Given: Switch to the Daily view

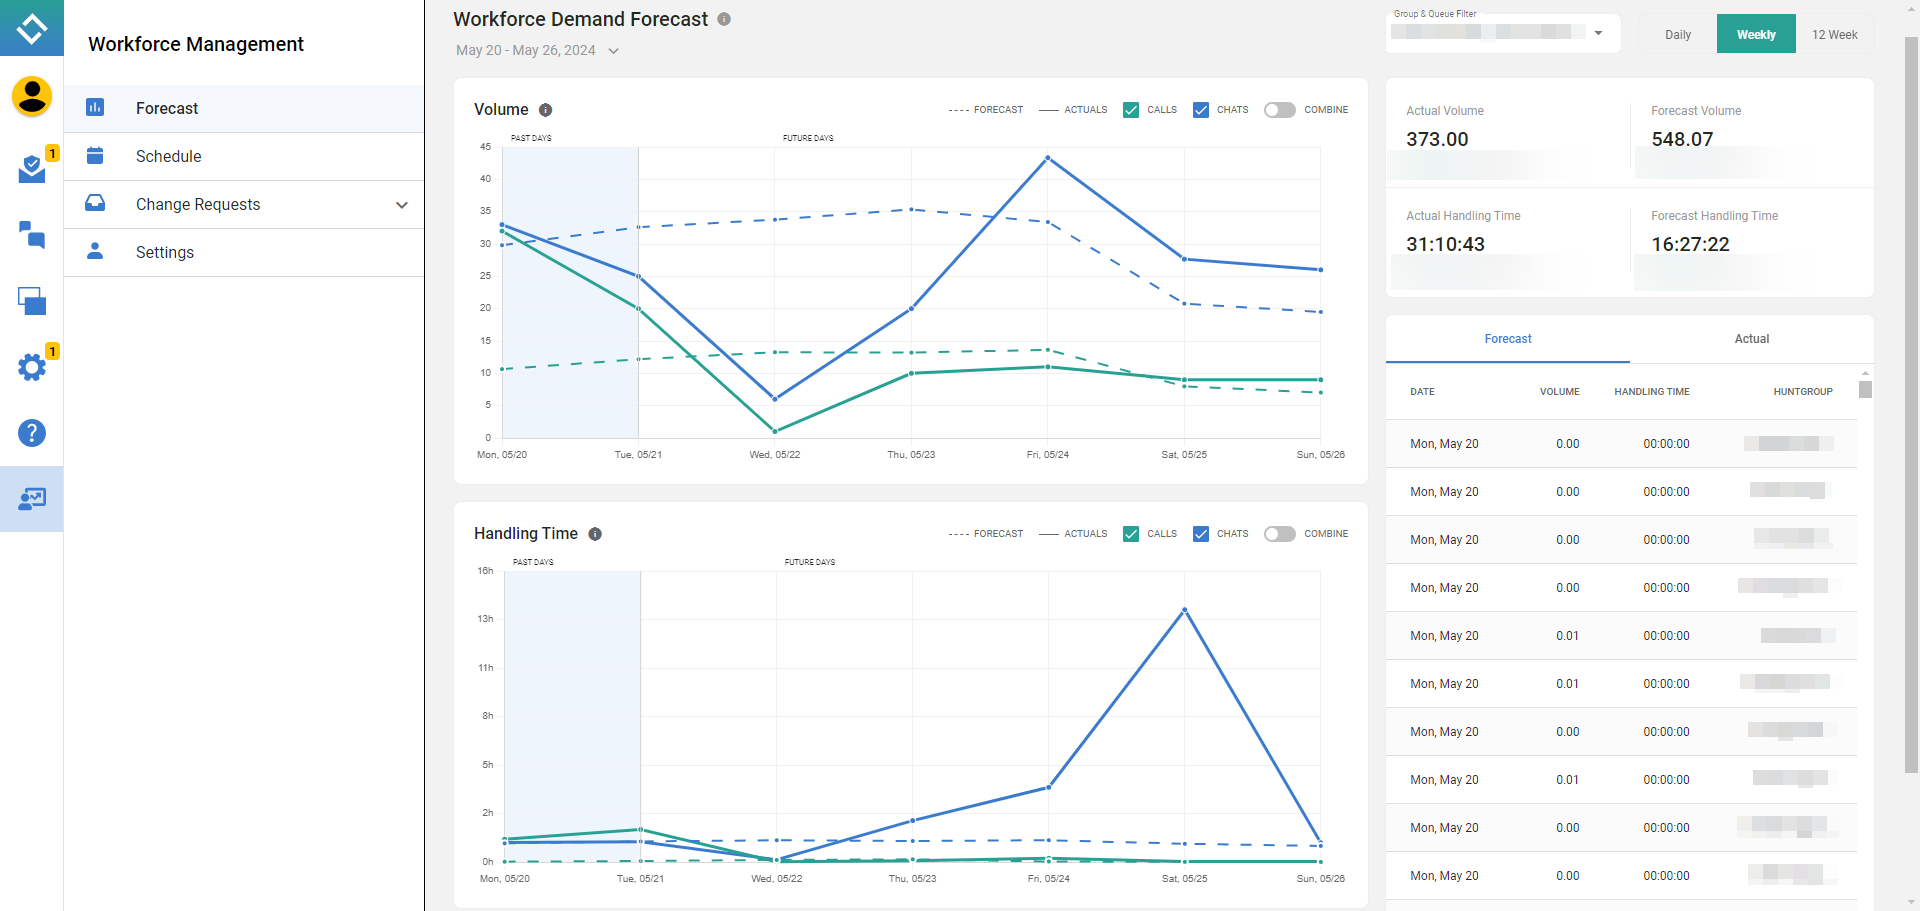Looking at the screenshot, I should point(1677,33).
